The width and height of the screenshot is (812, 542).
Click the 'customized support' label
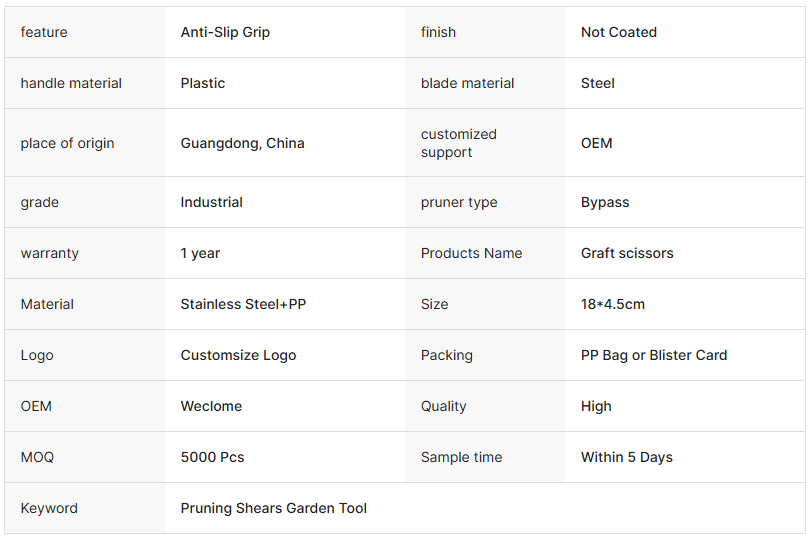459,143
